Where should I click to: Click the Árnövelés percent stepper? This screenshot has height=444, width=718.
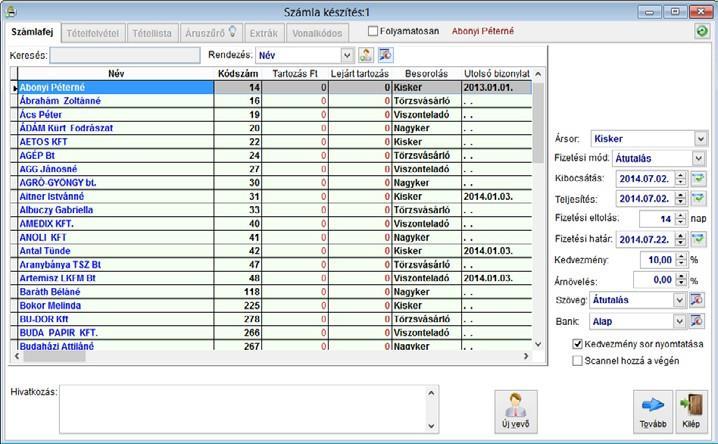(682, 280)
